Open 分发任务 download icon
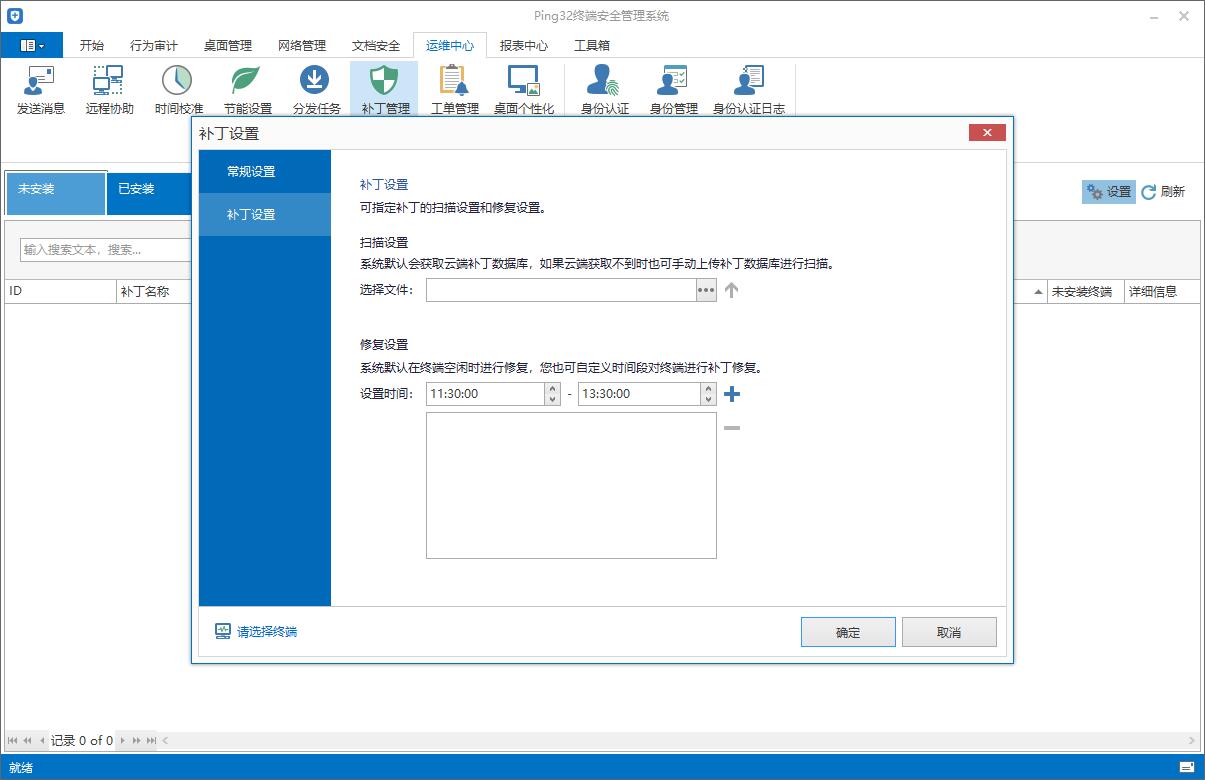The height and width of the screenshot is (780, 1205). click(316, 89)
